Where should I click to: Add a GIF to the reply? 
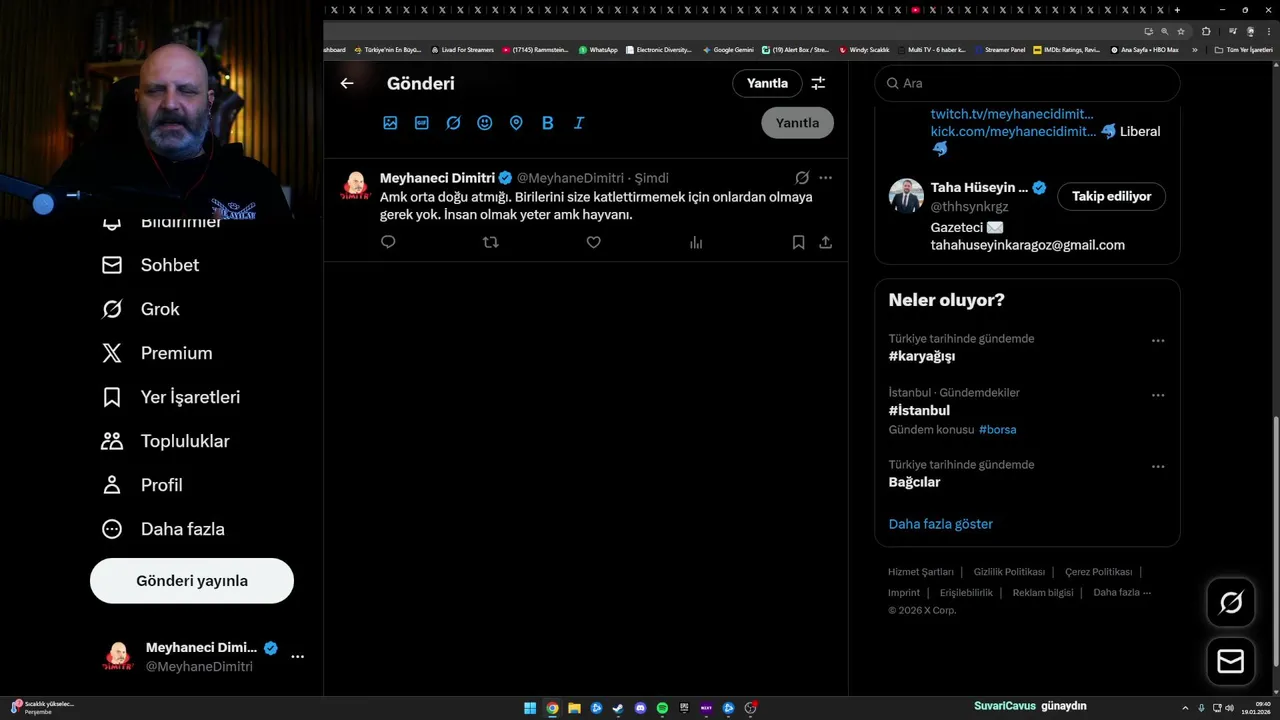click(422, 123)
